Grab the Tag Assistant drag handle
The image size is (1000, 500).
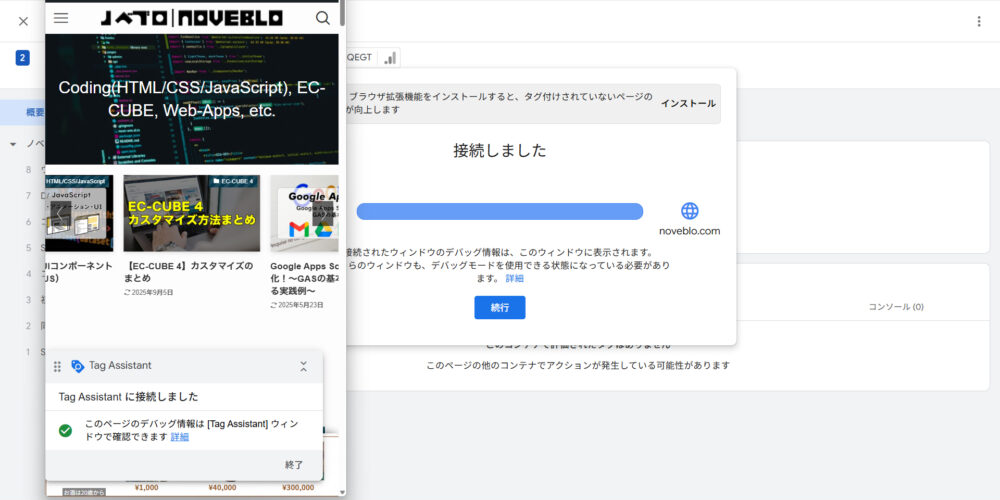pos(58,367)
